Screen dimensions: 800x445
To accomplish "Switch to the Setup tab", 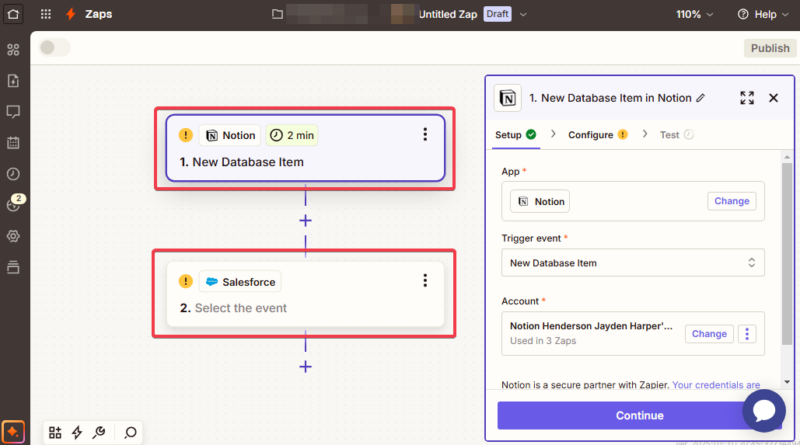I will (516, 135).
